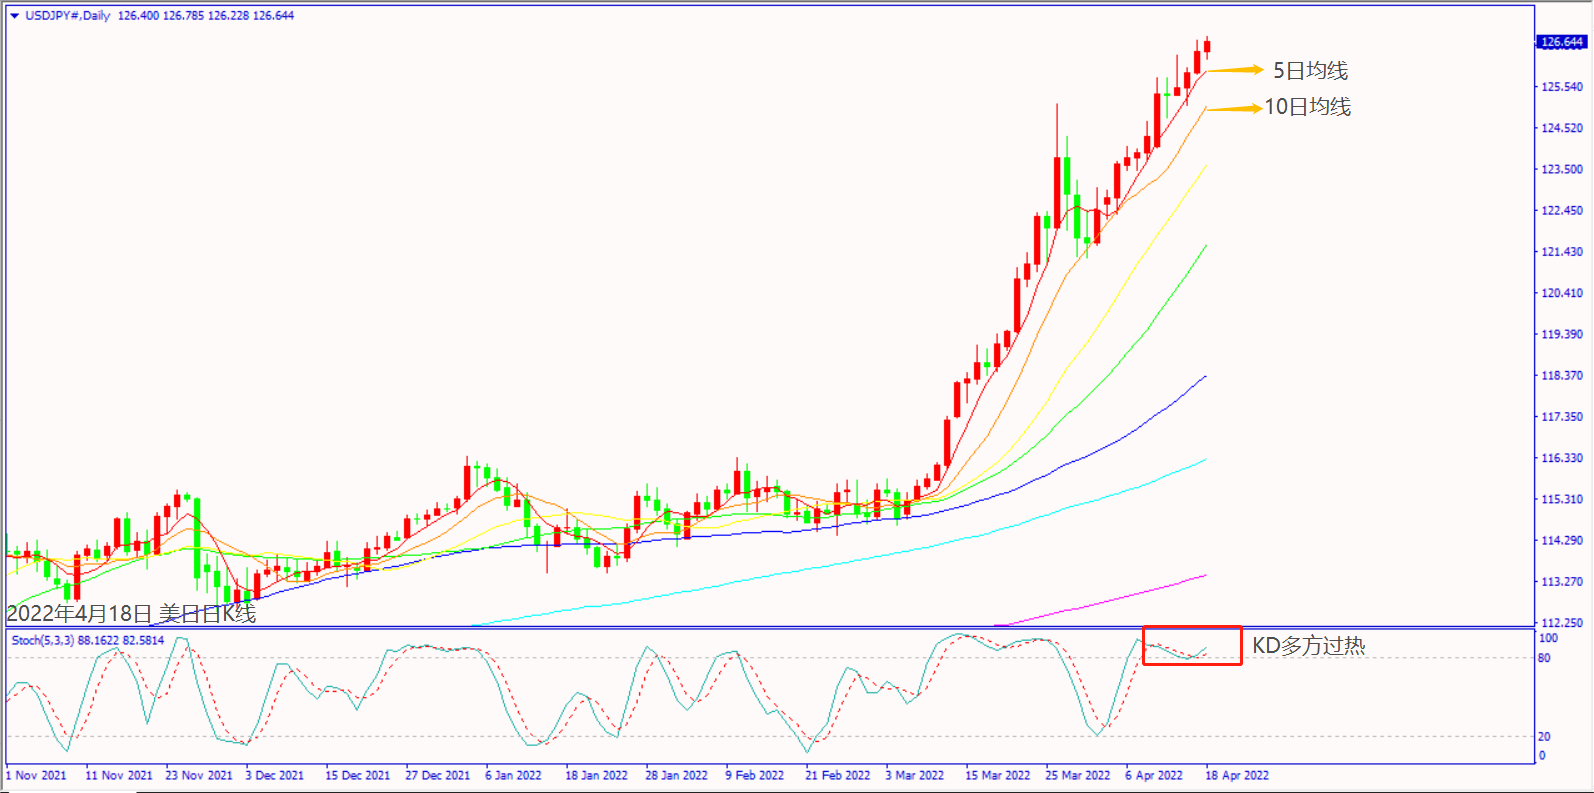Select the "11 Nov 2021" date label

point(119,775)
